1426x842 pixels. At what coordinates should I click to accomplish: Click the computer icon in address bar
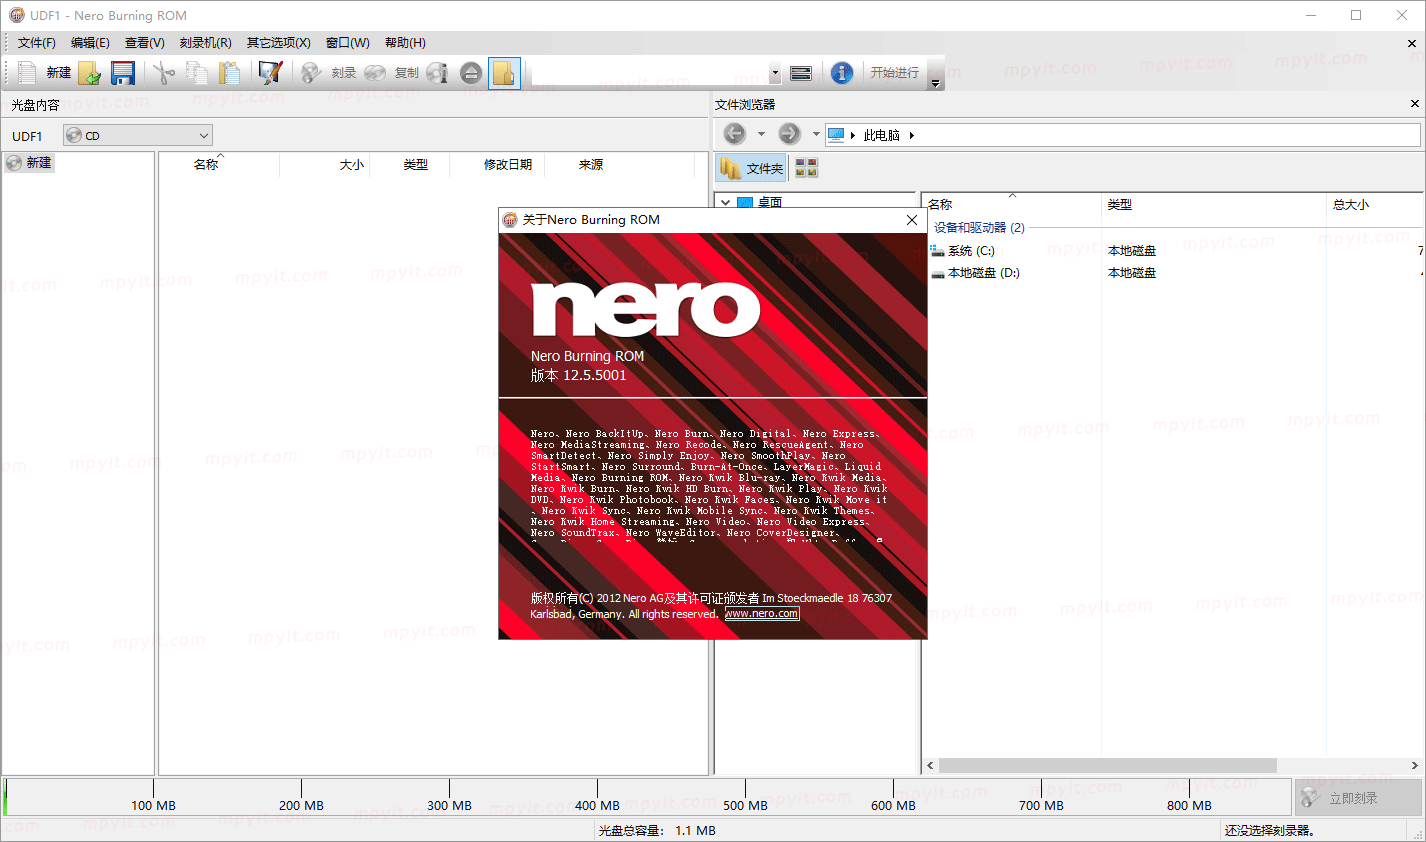coord(836,134)
